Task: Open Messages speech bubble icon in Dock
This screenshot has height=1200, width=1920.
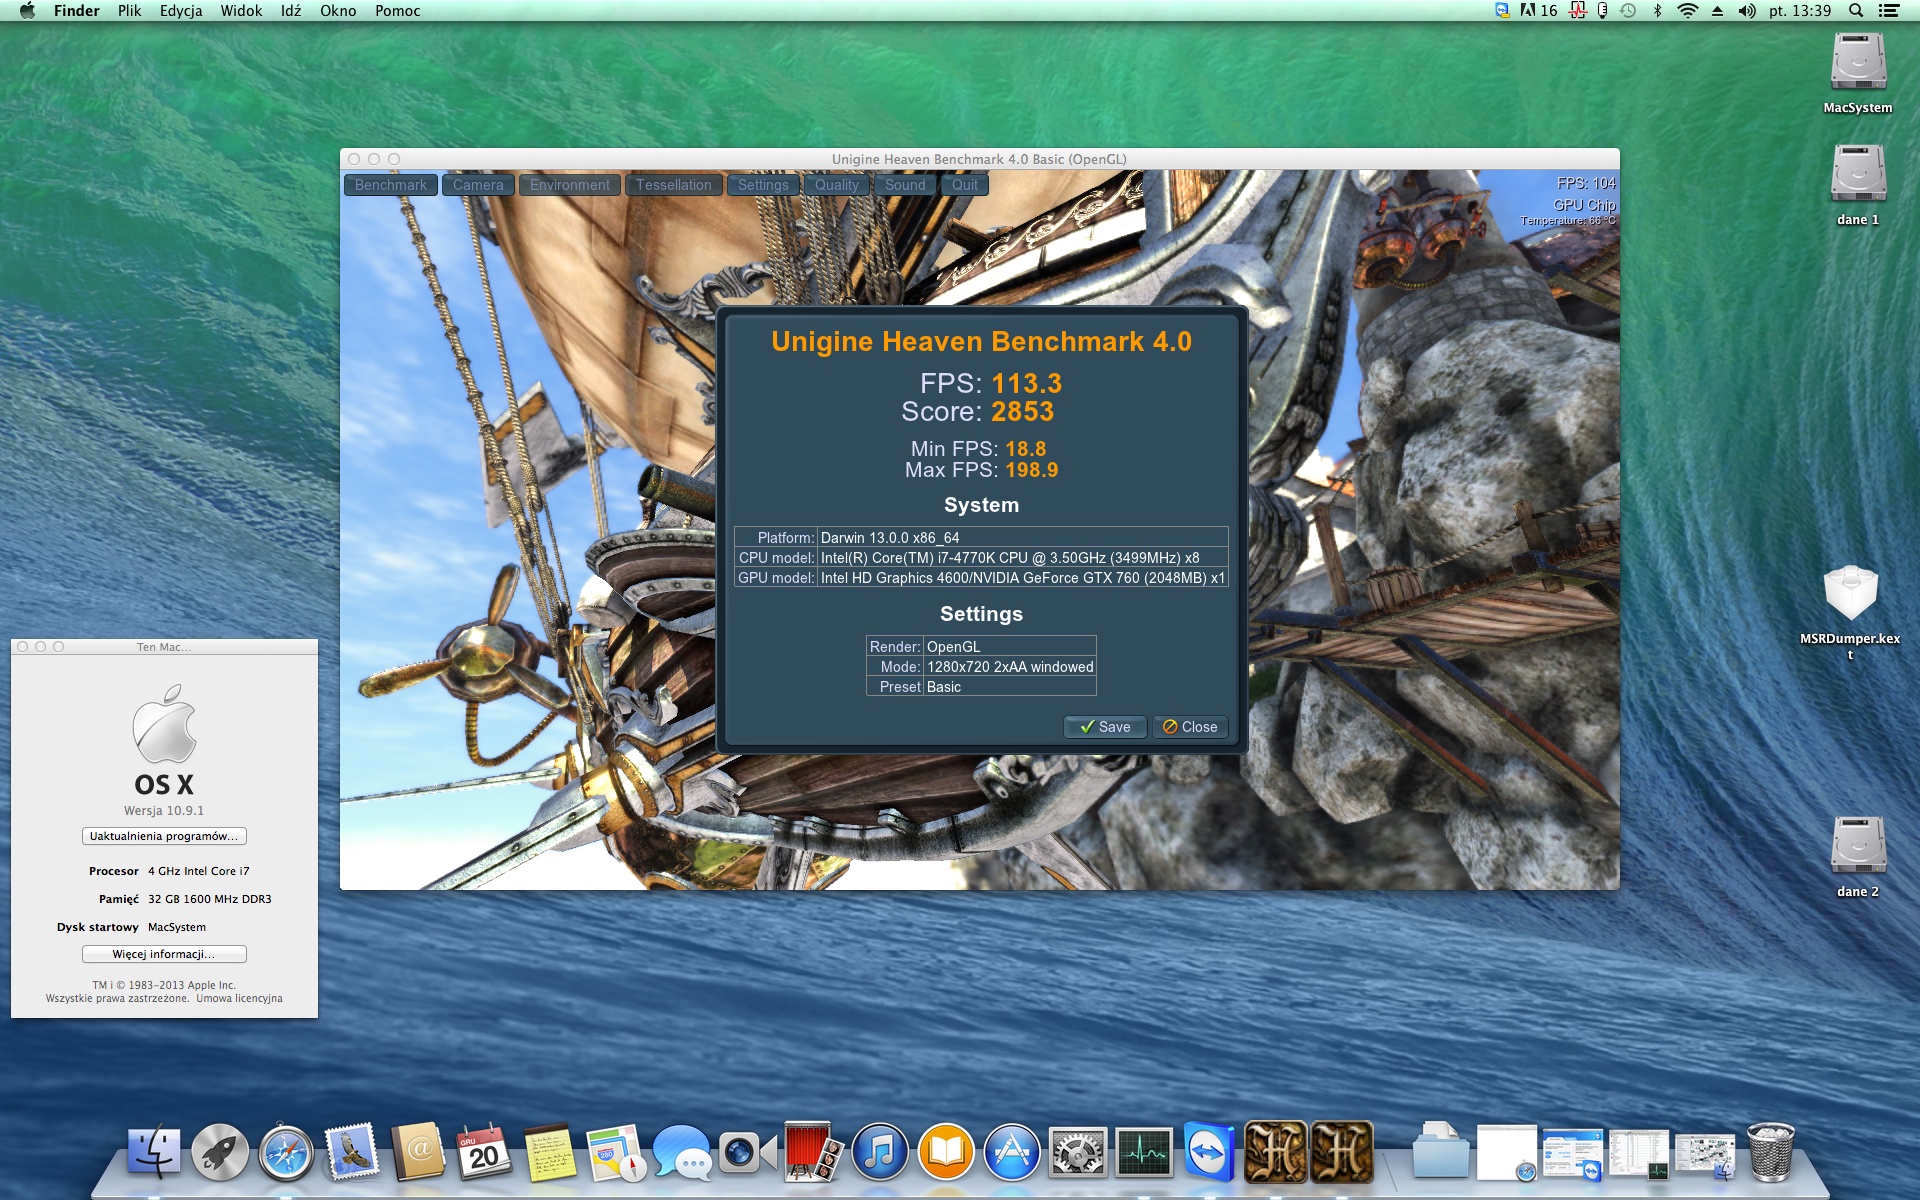Action: point(682,1152)
